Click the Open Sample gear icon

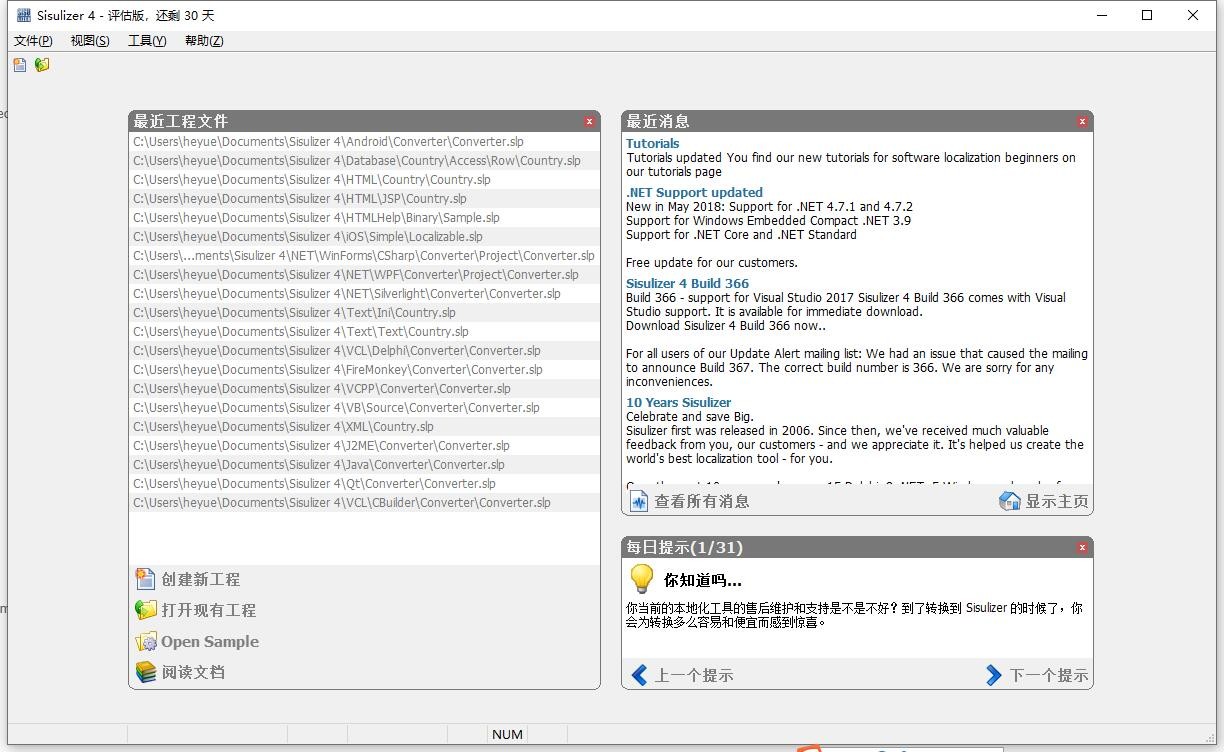(x=146, y=641)
